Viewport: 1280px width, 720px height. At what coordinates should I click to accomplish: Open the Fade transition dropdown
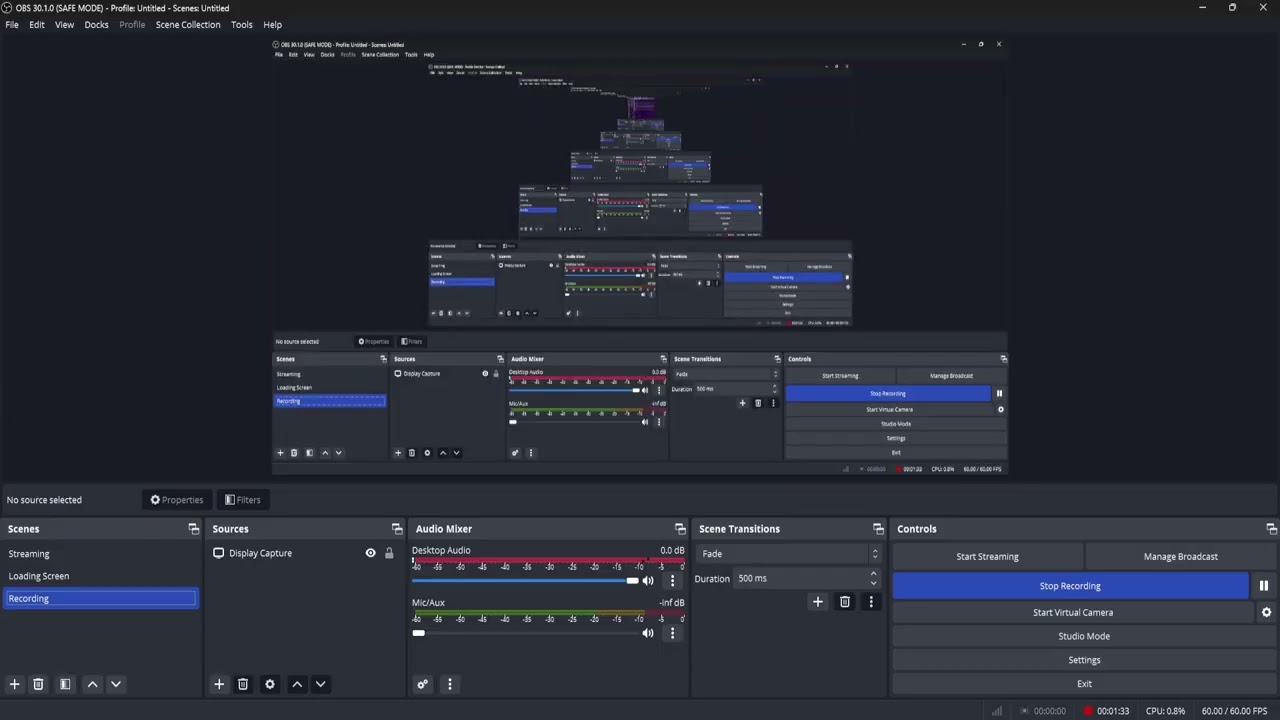click(x=789, y=554)
